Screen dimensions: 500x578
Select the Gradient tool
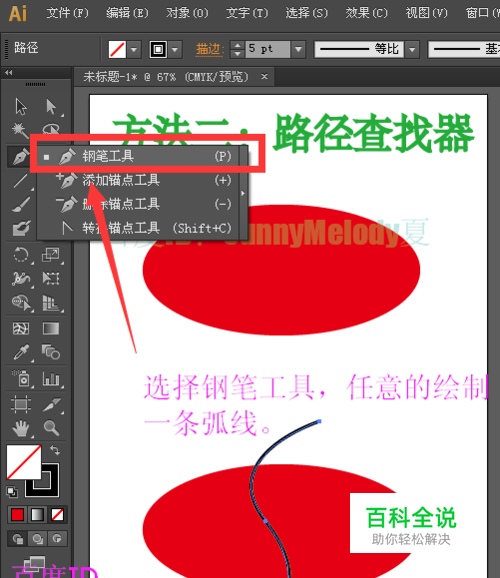coord(51,328)
